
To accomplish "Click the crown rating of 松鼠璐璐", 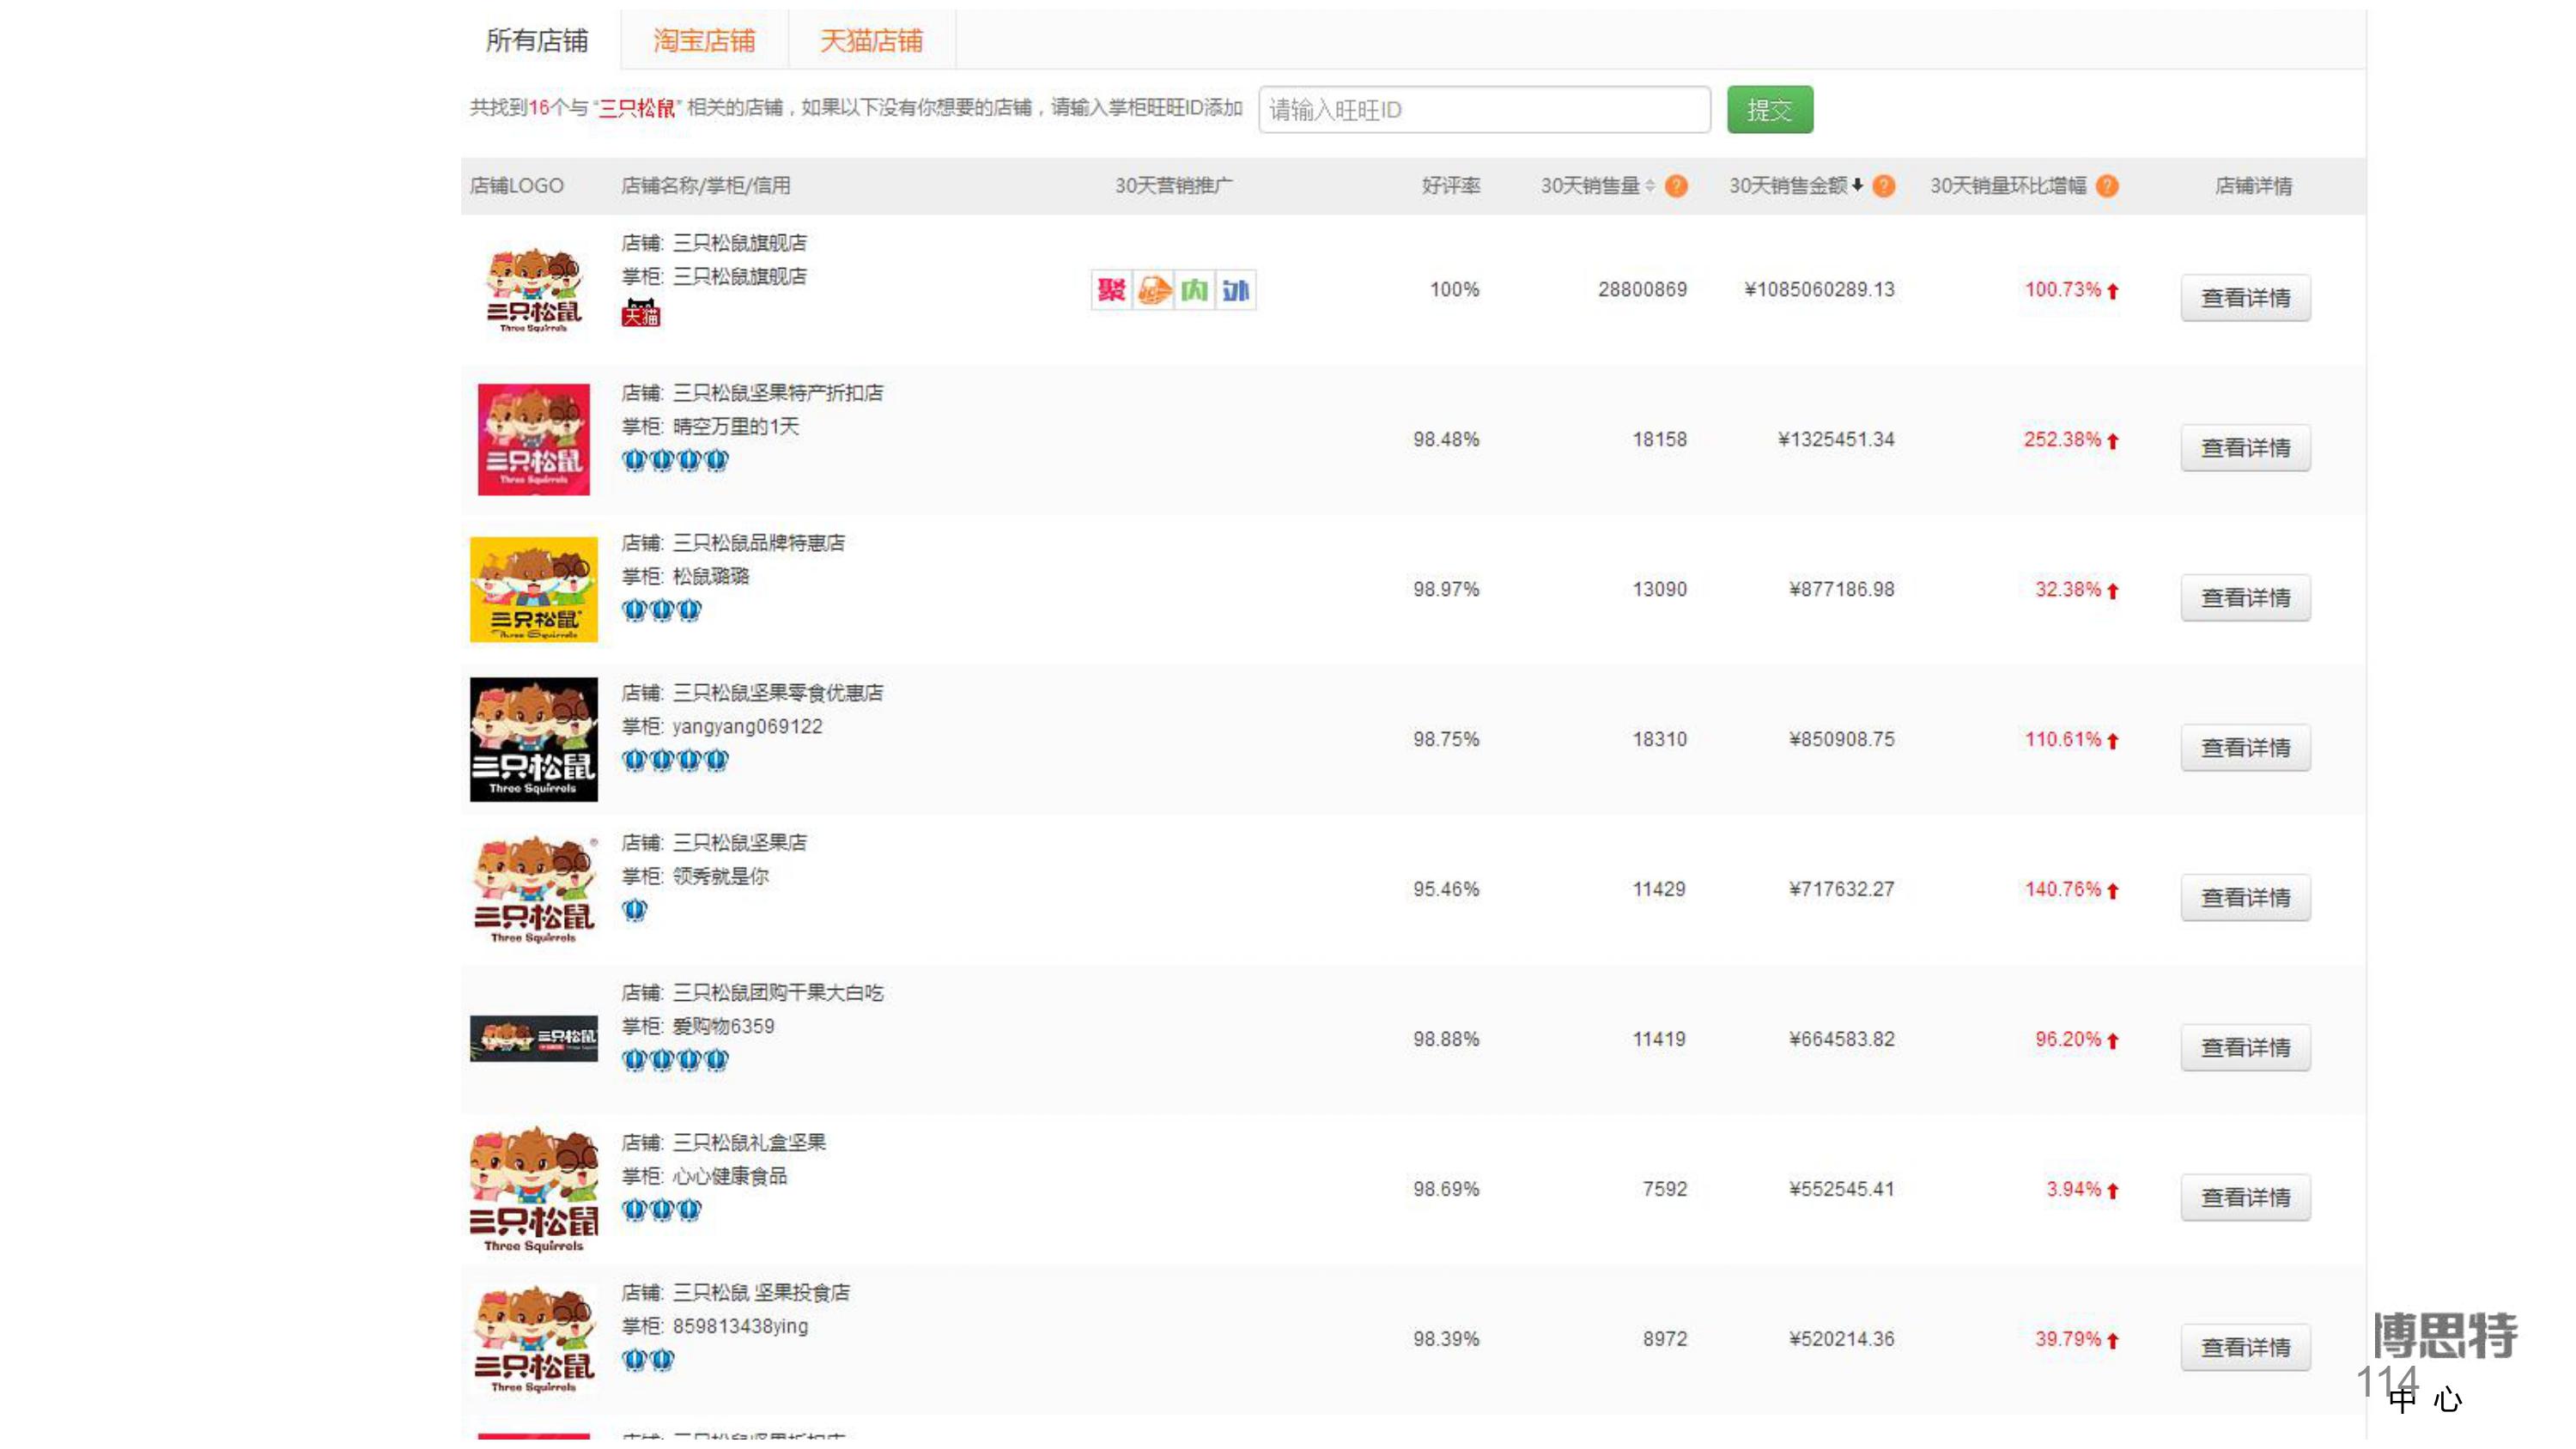I will pyautogui.click(x=661, y=610).
